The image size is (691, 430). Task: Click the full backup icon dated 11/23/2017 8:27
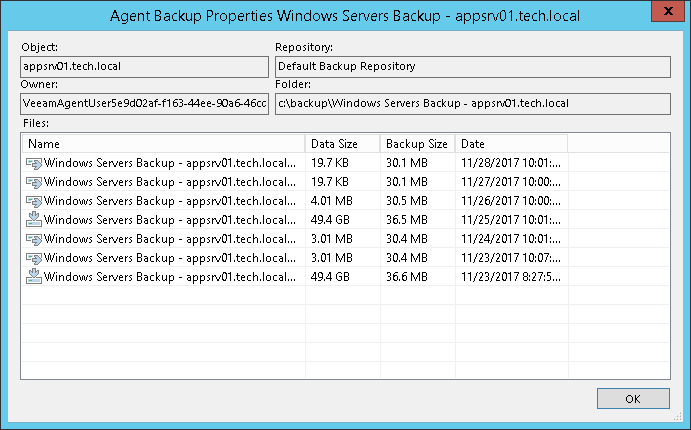[x=34, y=276]
